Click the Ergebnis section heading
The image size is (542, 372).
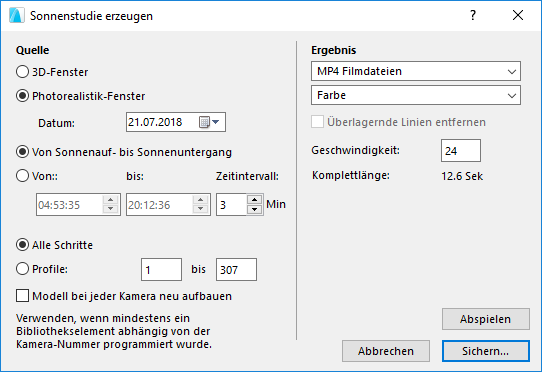pos(334,50)
